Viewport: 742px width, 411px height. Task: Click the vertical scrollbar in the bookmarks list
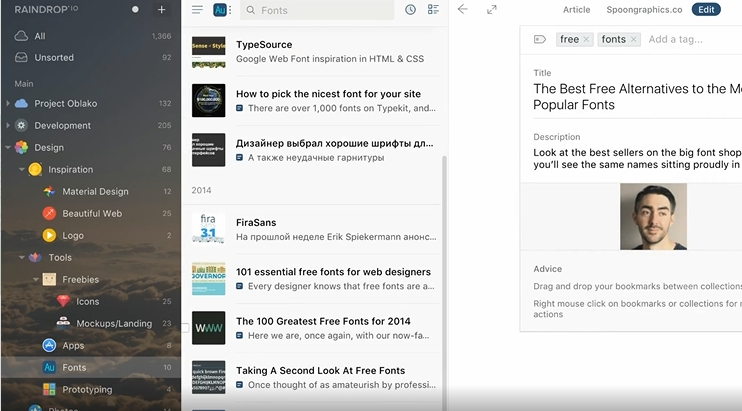pyautogui.click(x=444, y=250)
